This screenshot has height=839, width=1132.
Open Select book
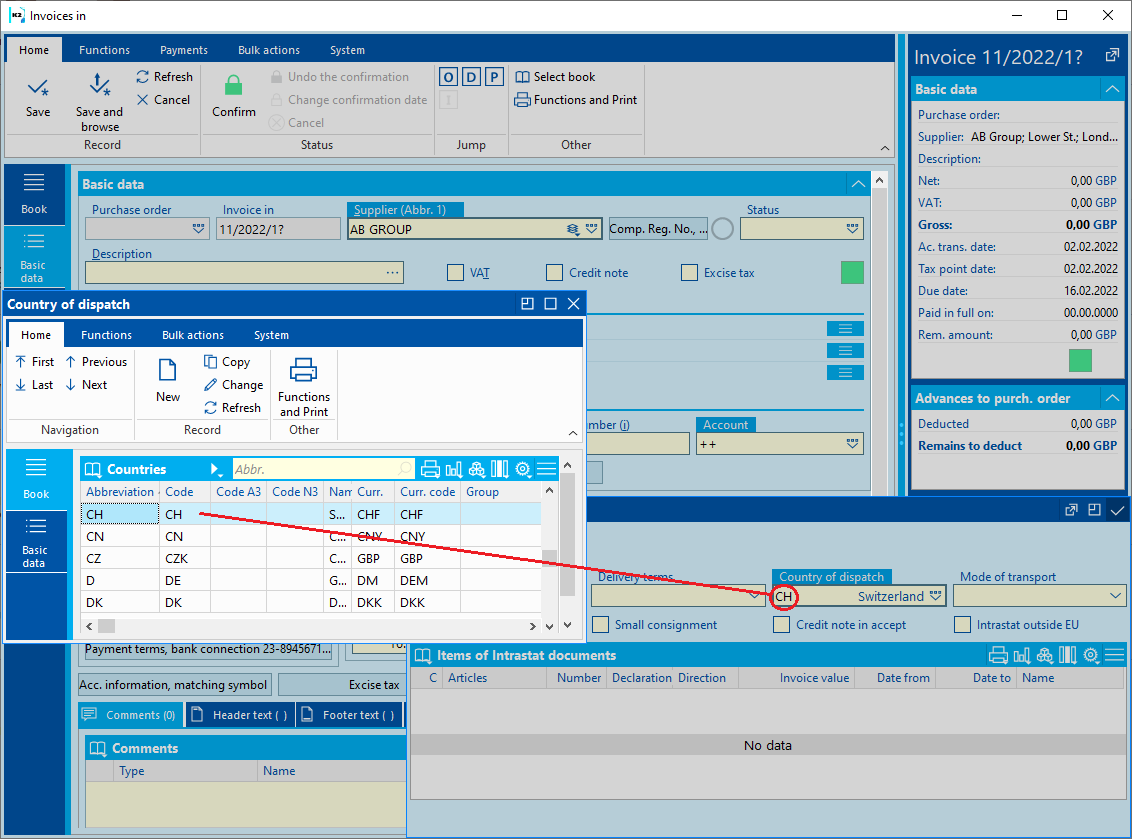tap(555, 77)
